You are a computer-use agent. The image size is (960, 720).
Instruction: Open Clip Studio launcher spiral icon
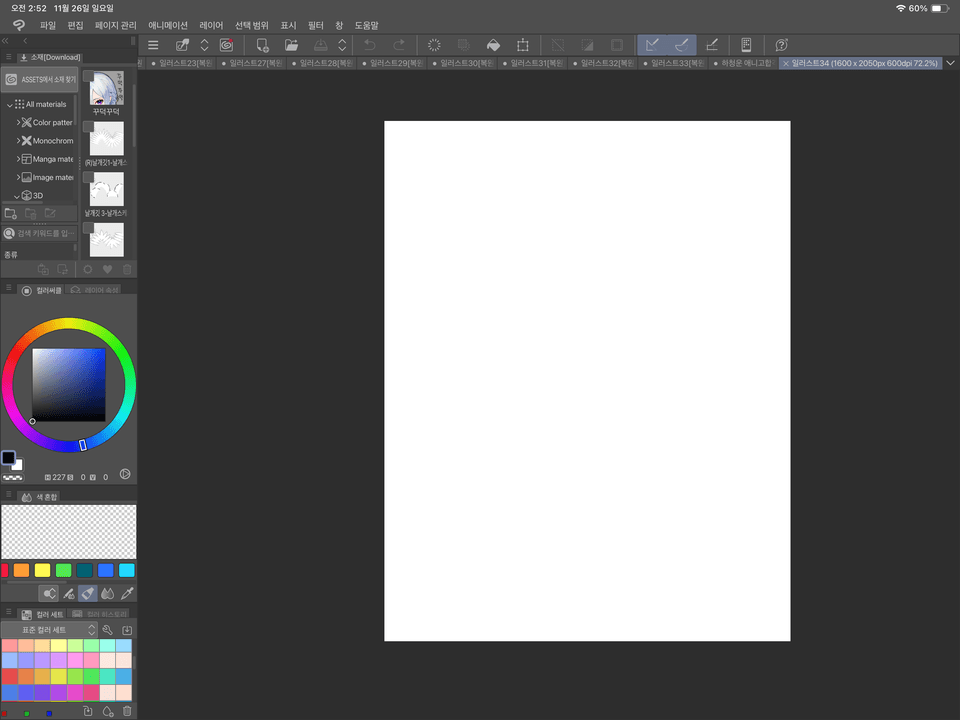point(227,45)
